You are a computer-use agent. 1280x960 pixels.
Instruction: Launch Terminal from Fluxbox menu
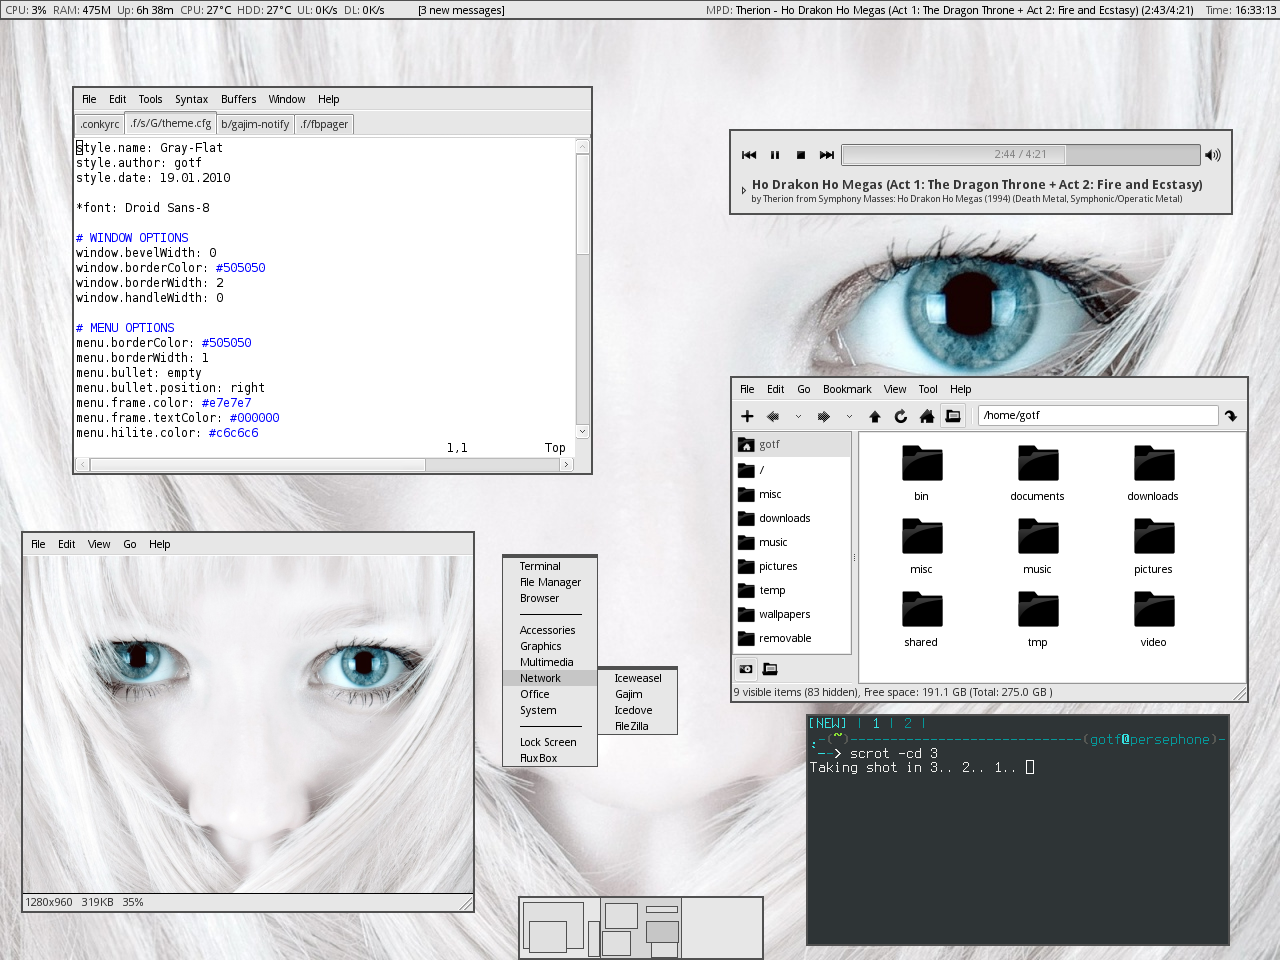coord(550,566)
